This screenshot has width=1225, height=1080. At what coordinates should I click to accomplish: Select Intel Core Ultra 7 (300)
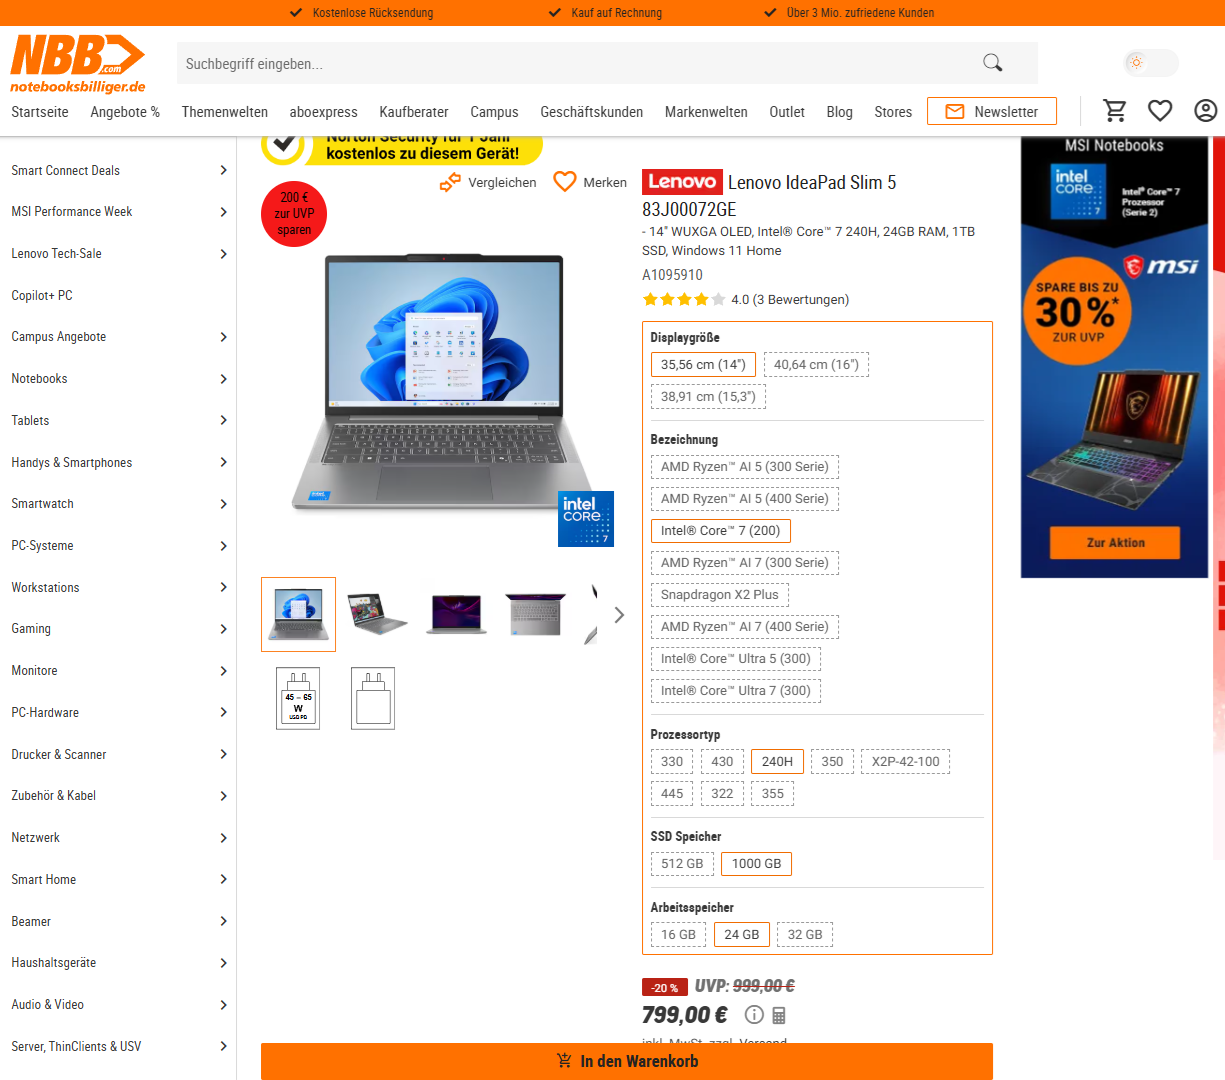[x=736, y=690]
